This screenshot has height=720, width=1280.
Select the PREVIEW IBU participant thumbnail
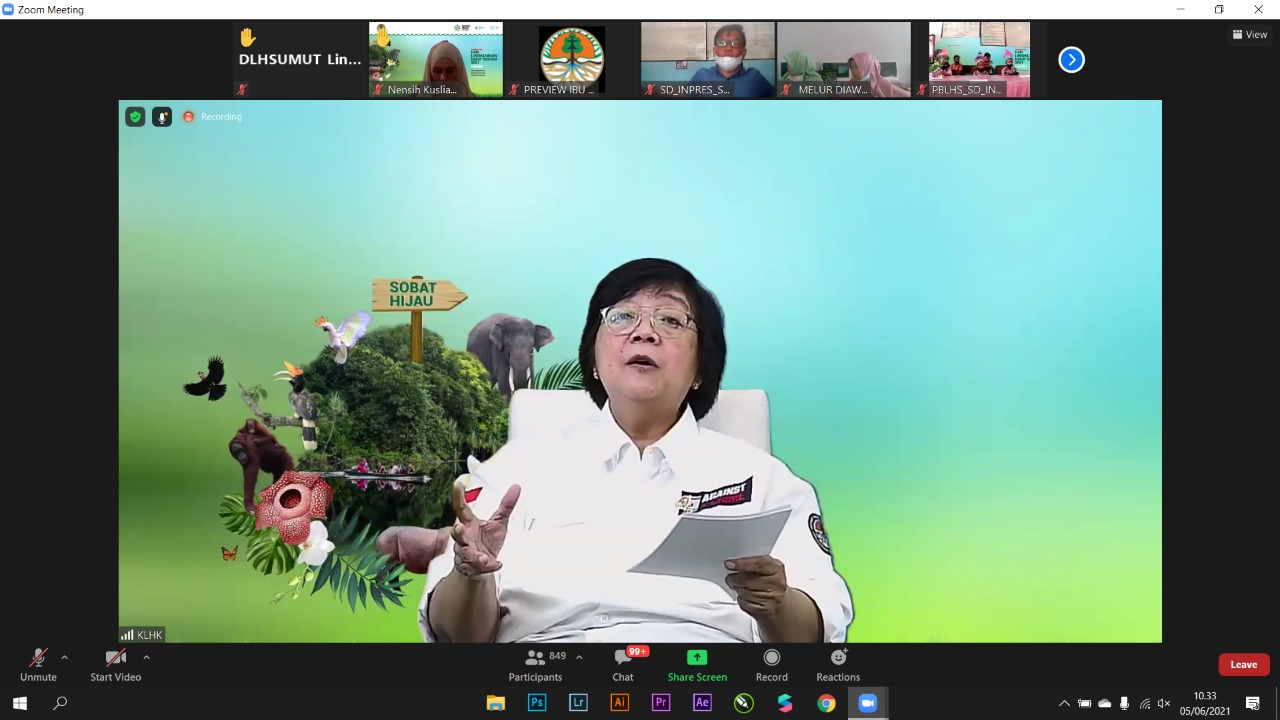click(572, 60)
